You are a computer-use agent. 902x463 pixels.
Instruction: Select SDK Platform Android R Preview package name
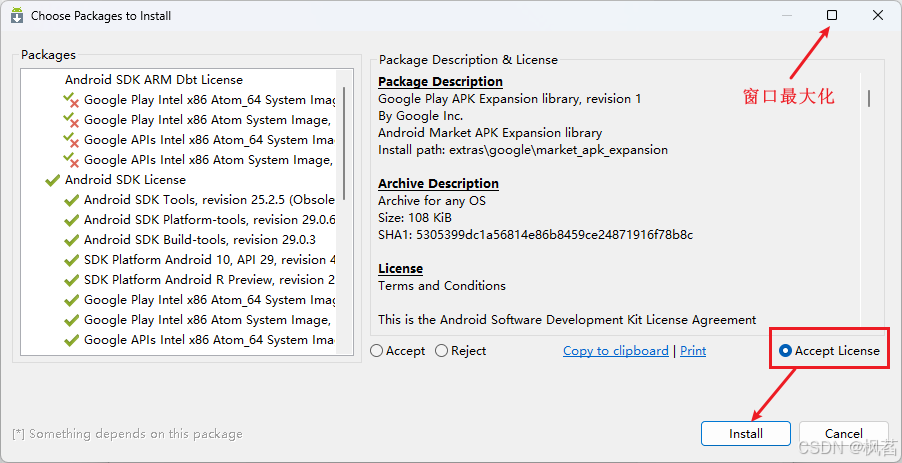(209, 280)
